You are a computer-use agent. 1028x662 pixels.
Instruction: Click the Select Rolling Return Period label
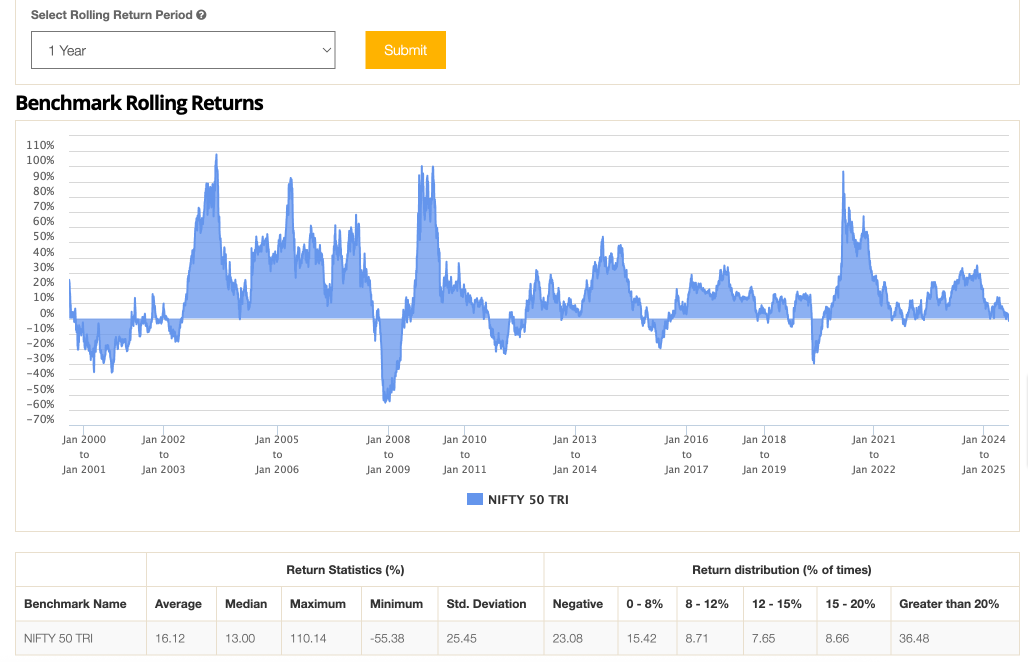(x=111, y=15)
